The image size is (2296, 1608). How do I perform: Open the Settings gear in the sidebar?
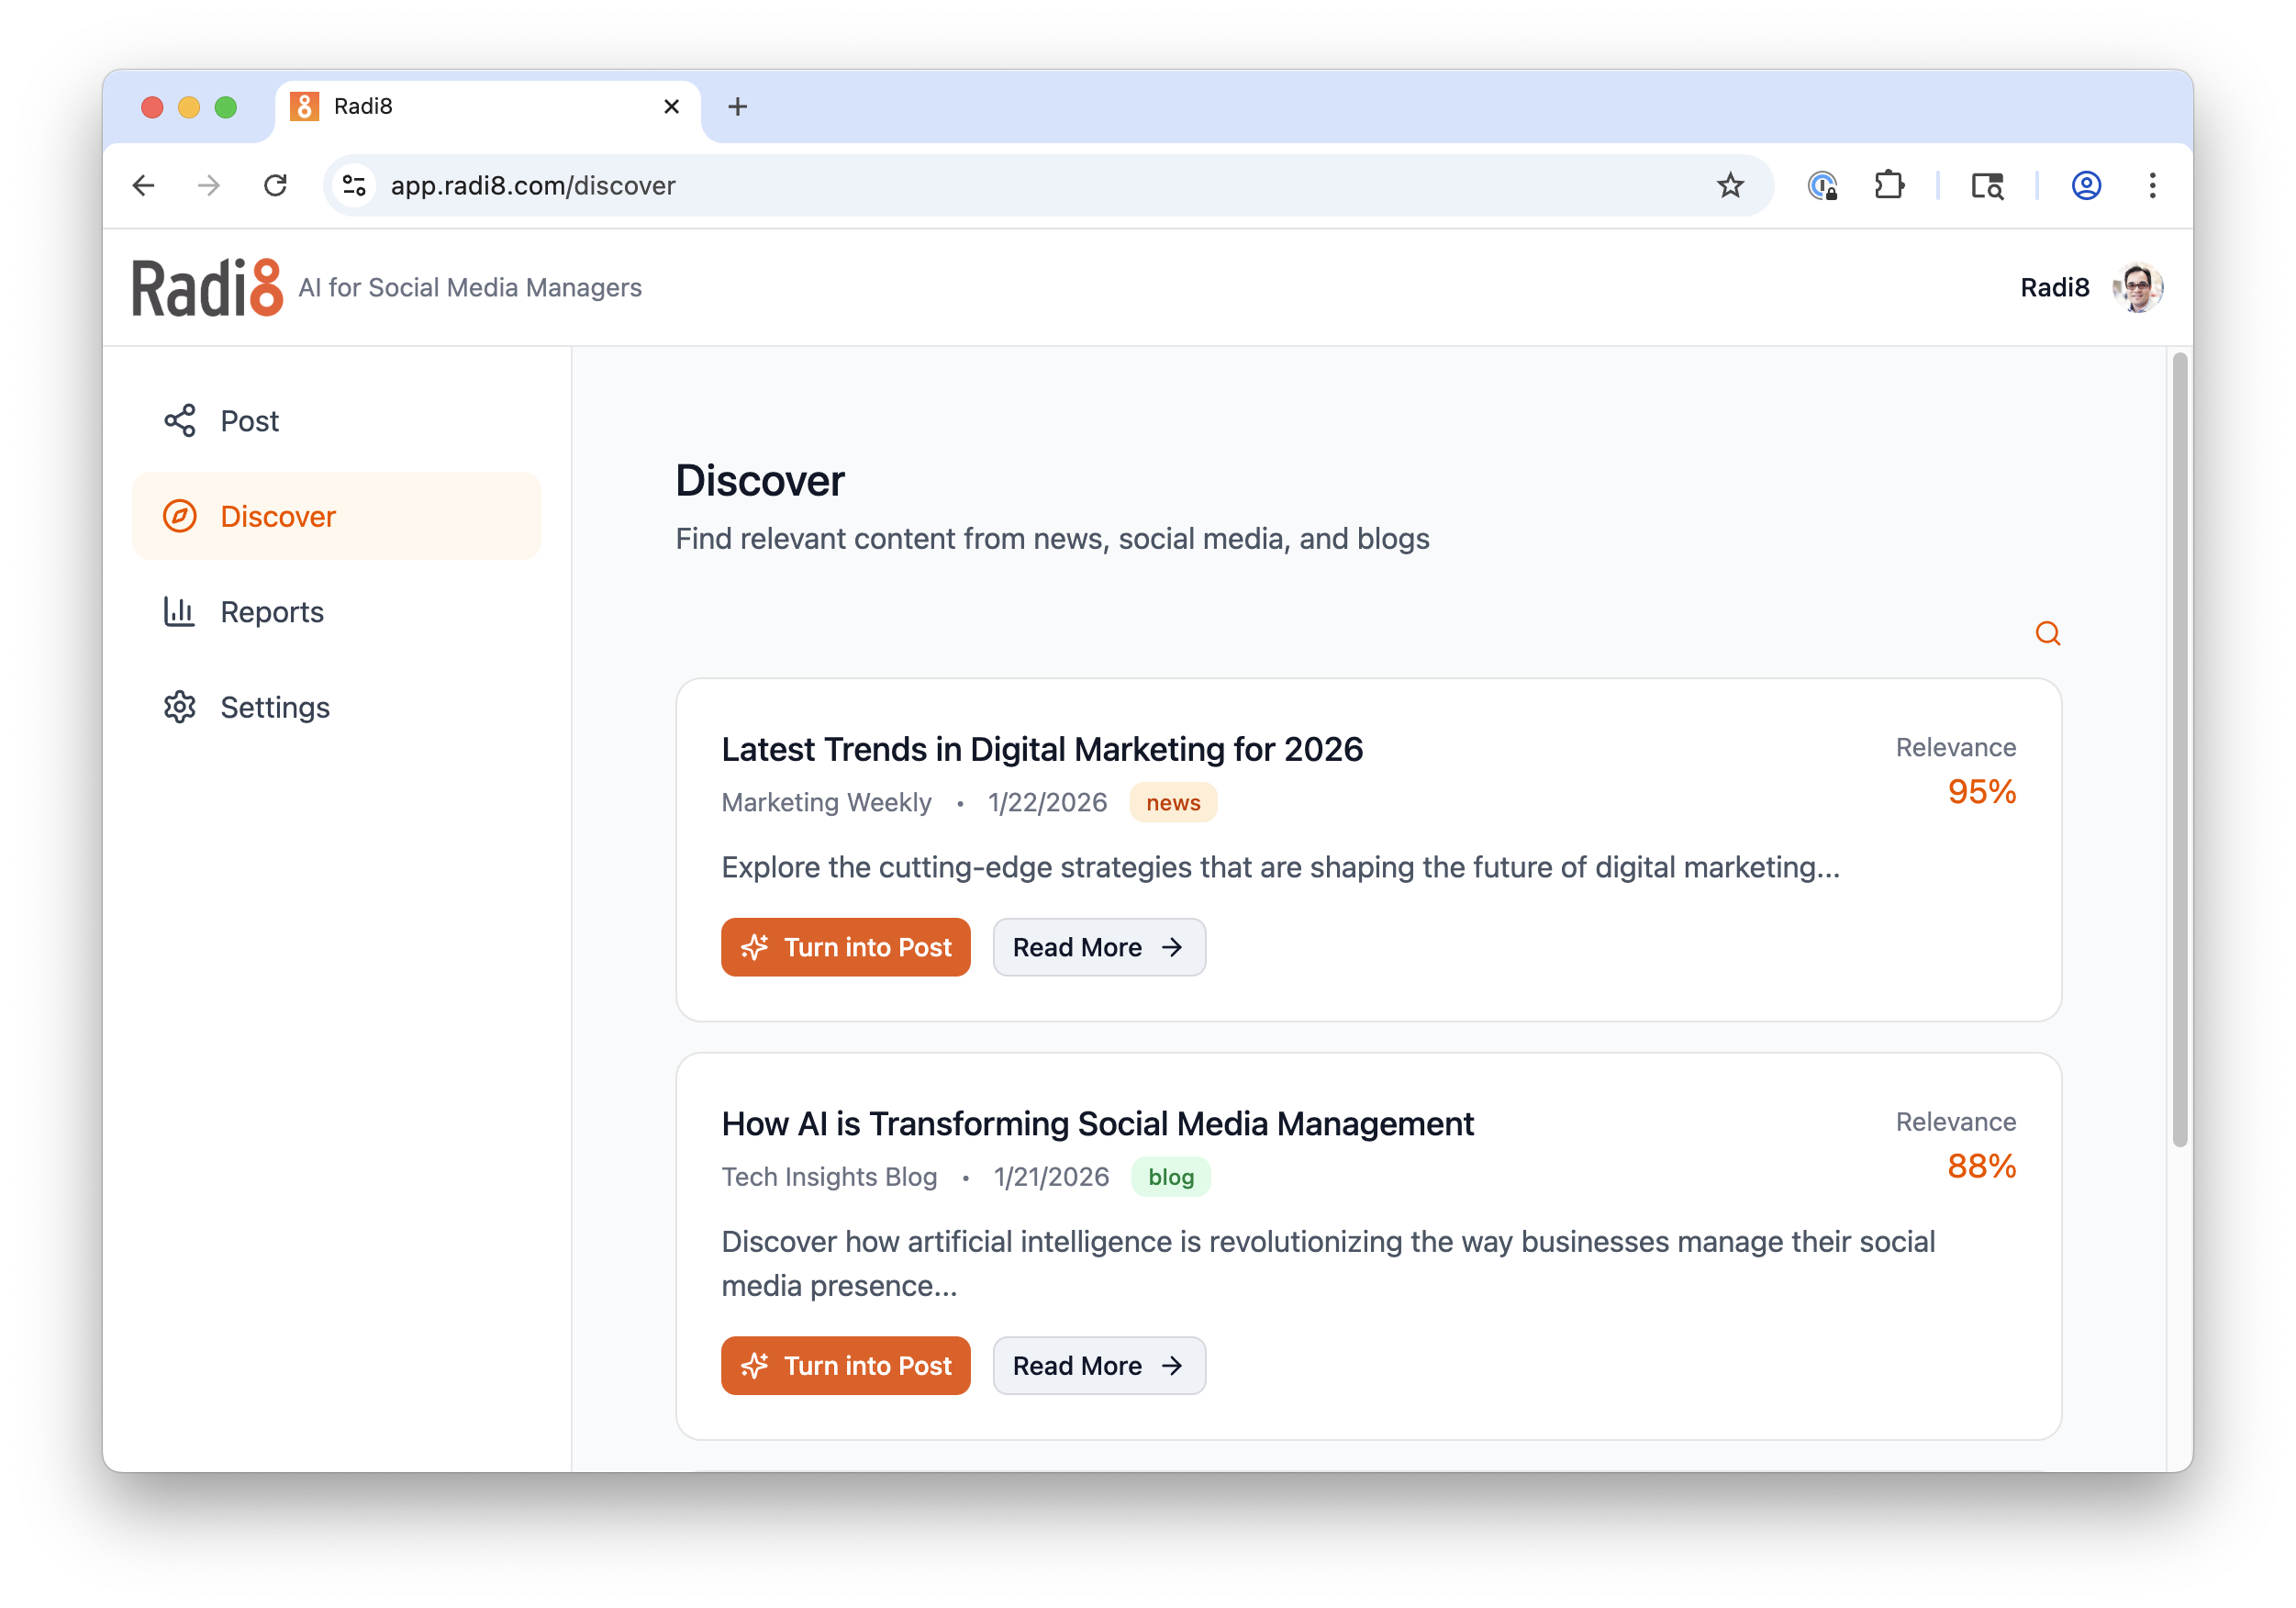click(x=181, y=707)
